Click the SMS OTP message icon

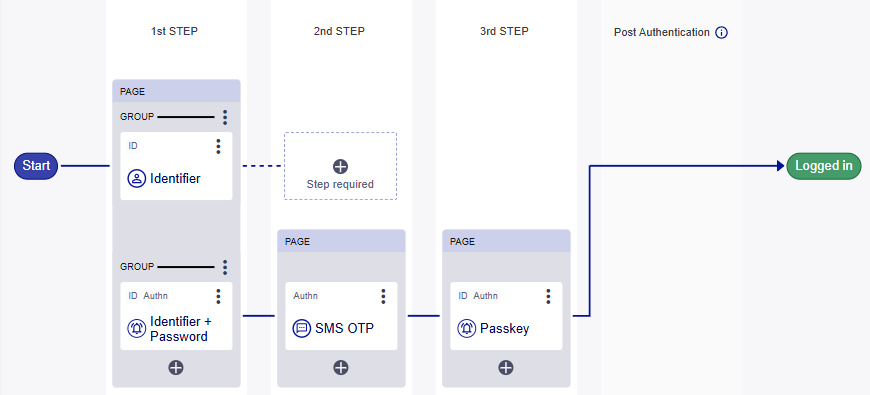tap(301, 328)
